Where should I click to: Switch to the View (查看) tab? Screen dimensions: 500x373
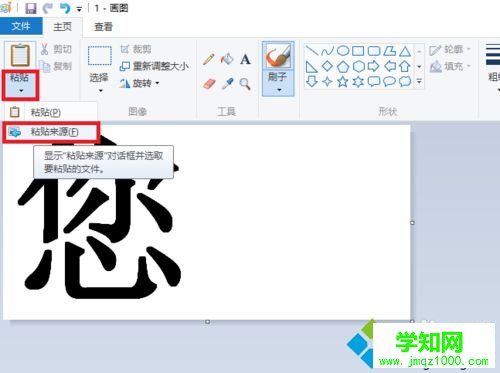(x=103, y=26)
